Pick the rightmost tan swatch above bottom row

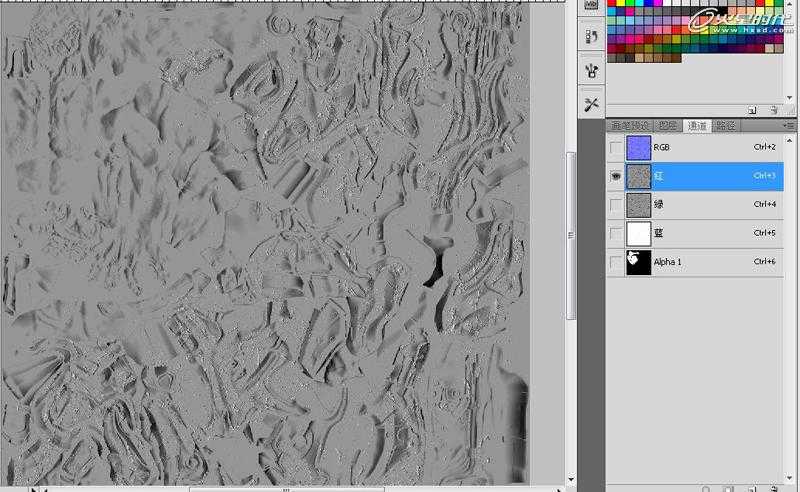(x=779, y=49)
